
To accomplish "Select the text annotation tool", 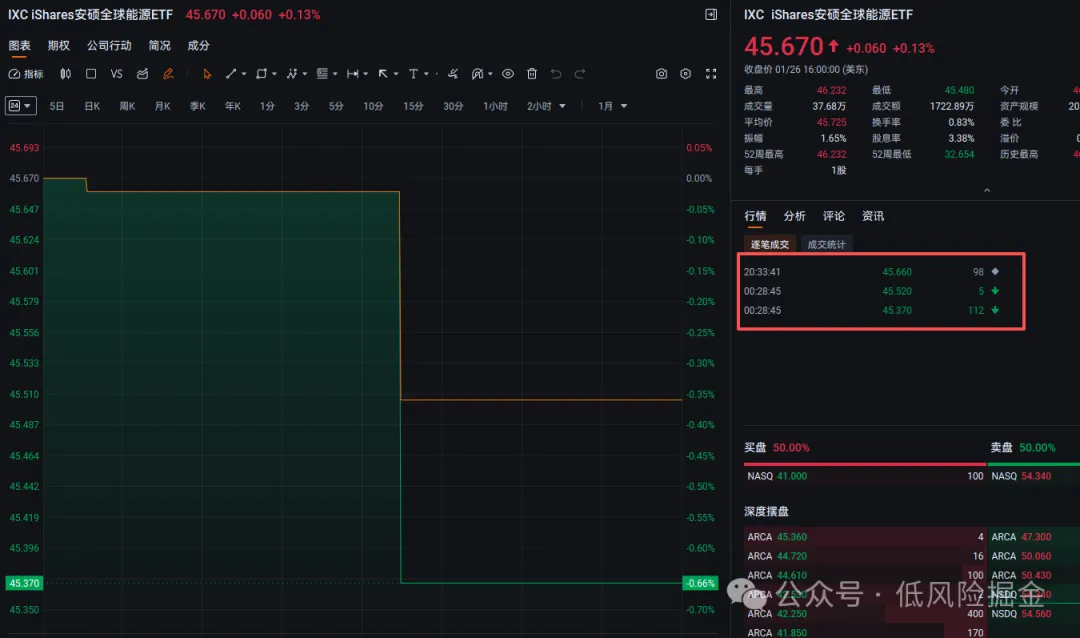I will tap(413, 74).
